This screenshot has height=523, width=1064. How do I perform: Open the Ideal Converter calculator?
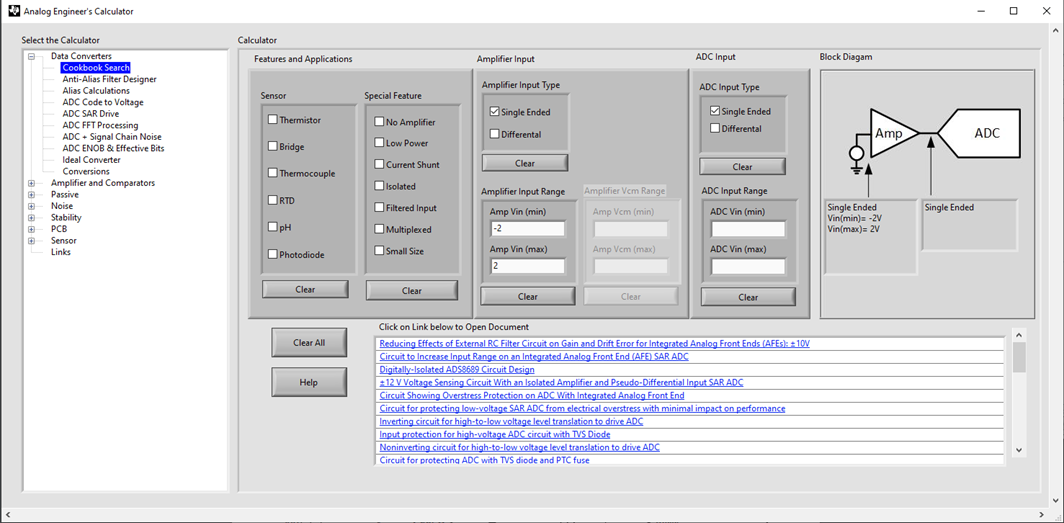click(92, 160)
